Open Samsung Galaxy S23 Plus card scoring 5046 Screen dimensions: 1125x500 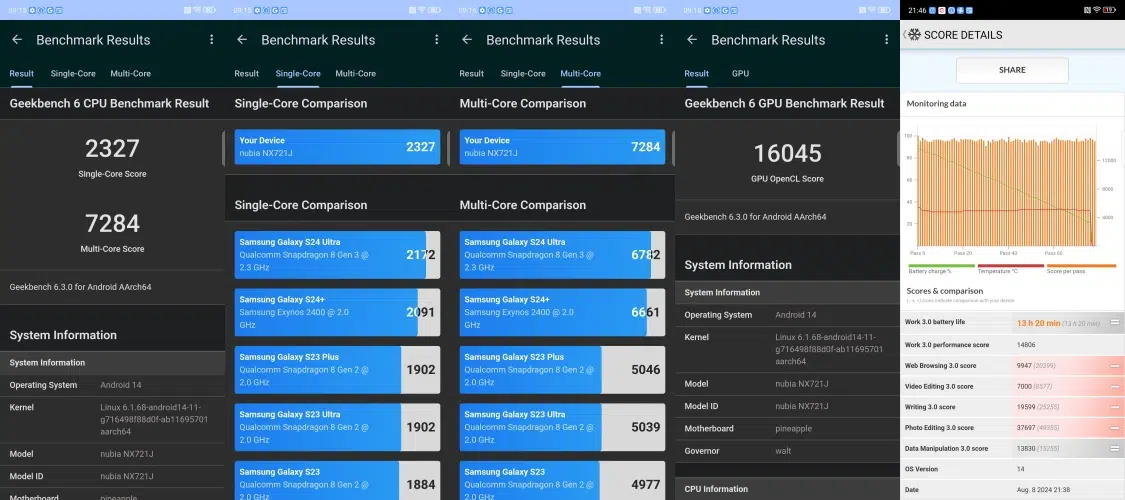coord(562,369)
